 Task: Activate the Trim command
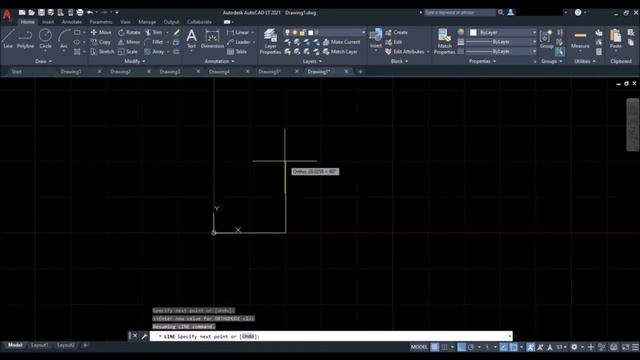pyautogui.click(x=153, y=32)
